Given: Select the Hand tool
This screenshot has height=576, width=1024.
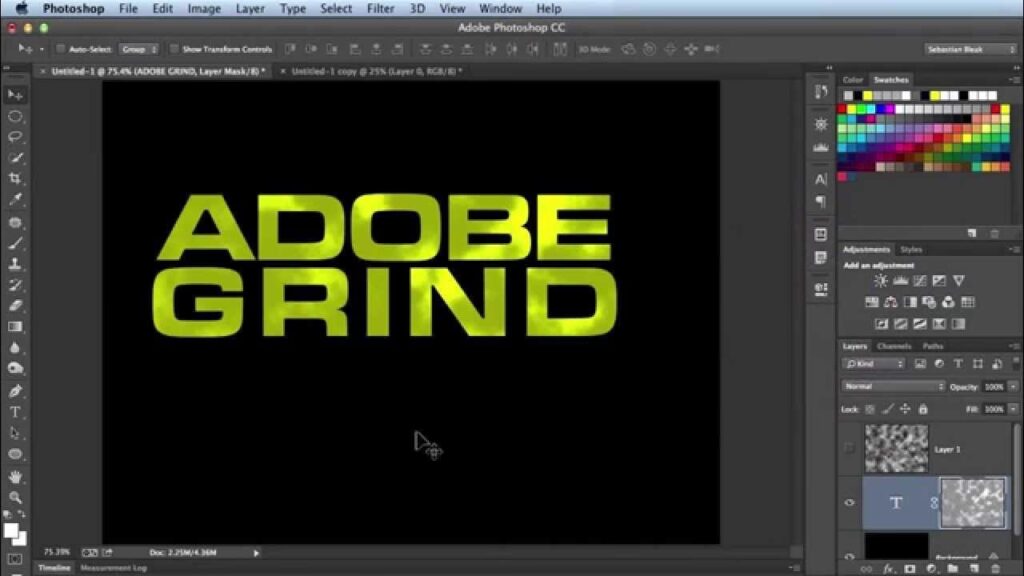Looking at the screenshot, I should (x=15, y=476).
